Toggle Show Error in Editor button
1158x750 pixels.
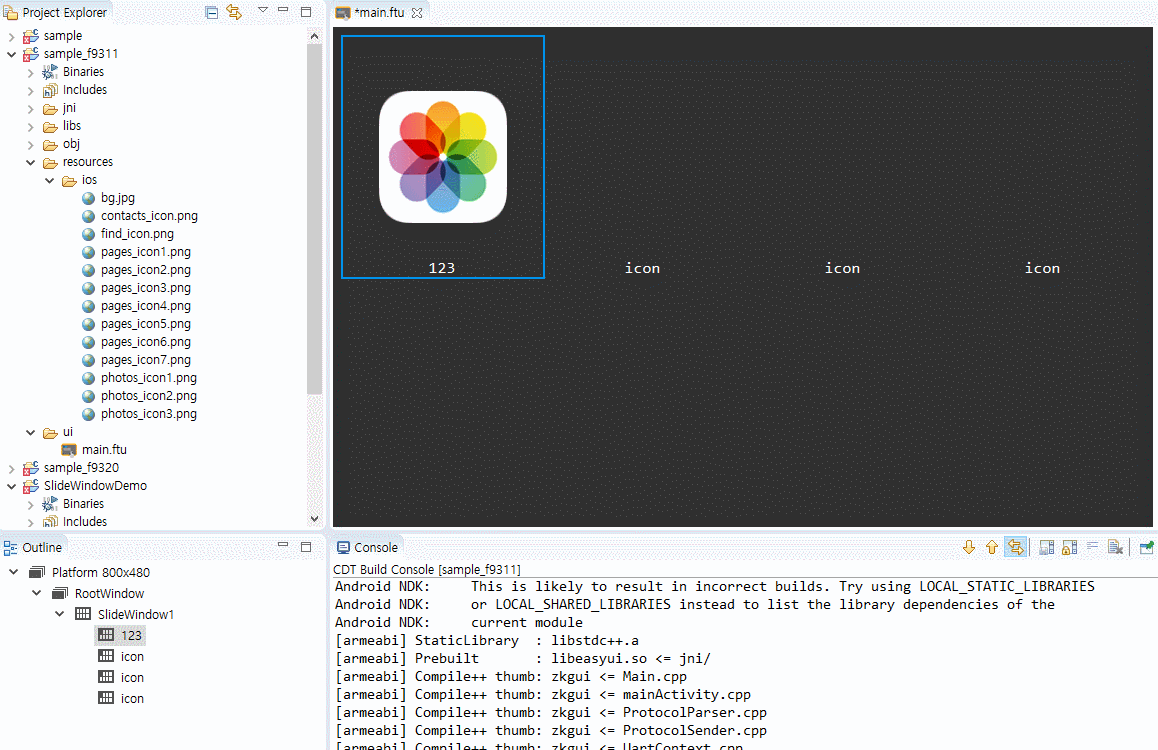(x=1016, y=547)
